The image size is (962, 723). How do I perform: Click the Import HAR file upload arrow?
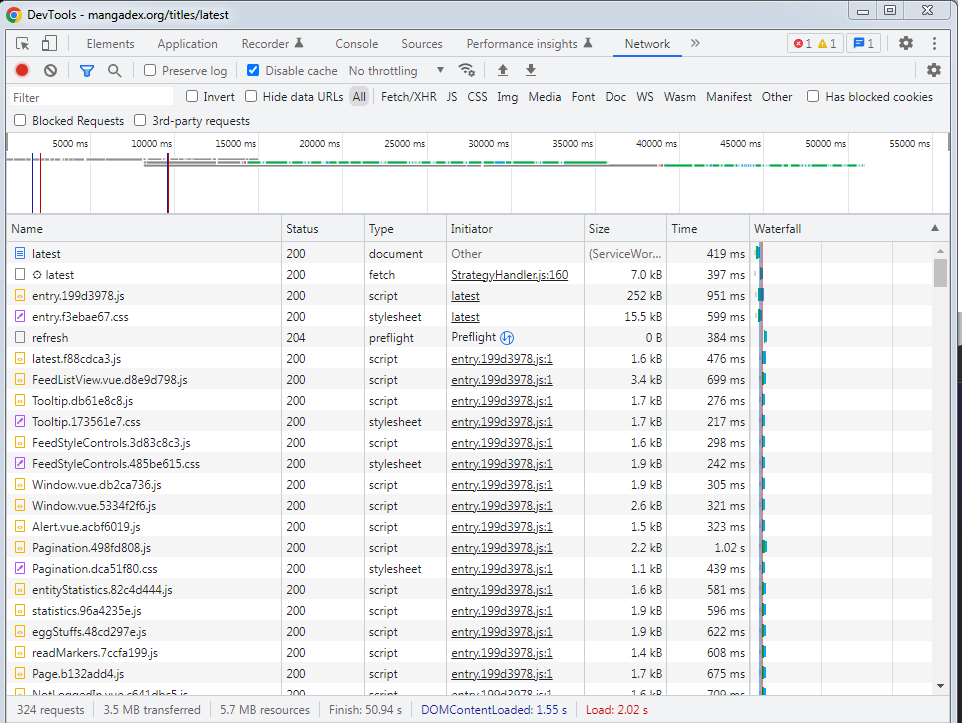(502, 71)
